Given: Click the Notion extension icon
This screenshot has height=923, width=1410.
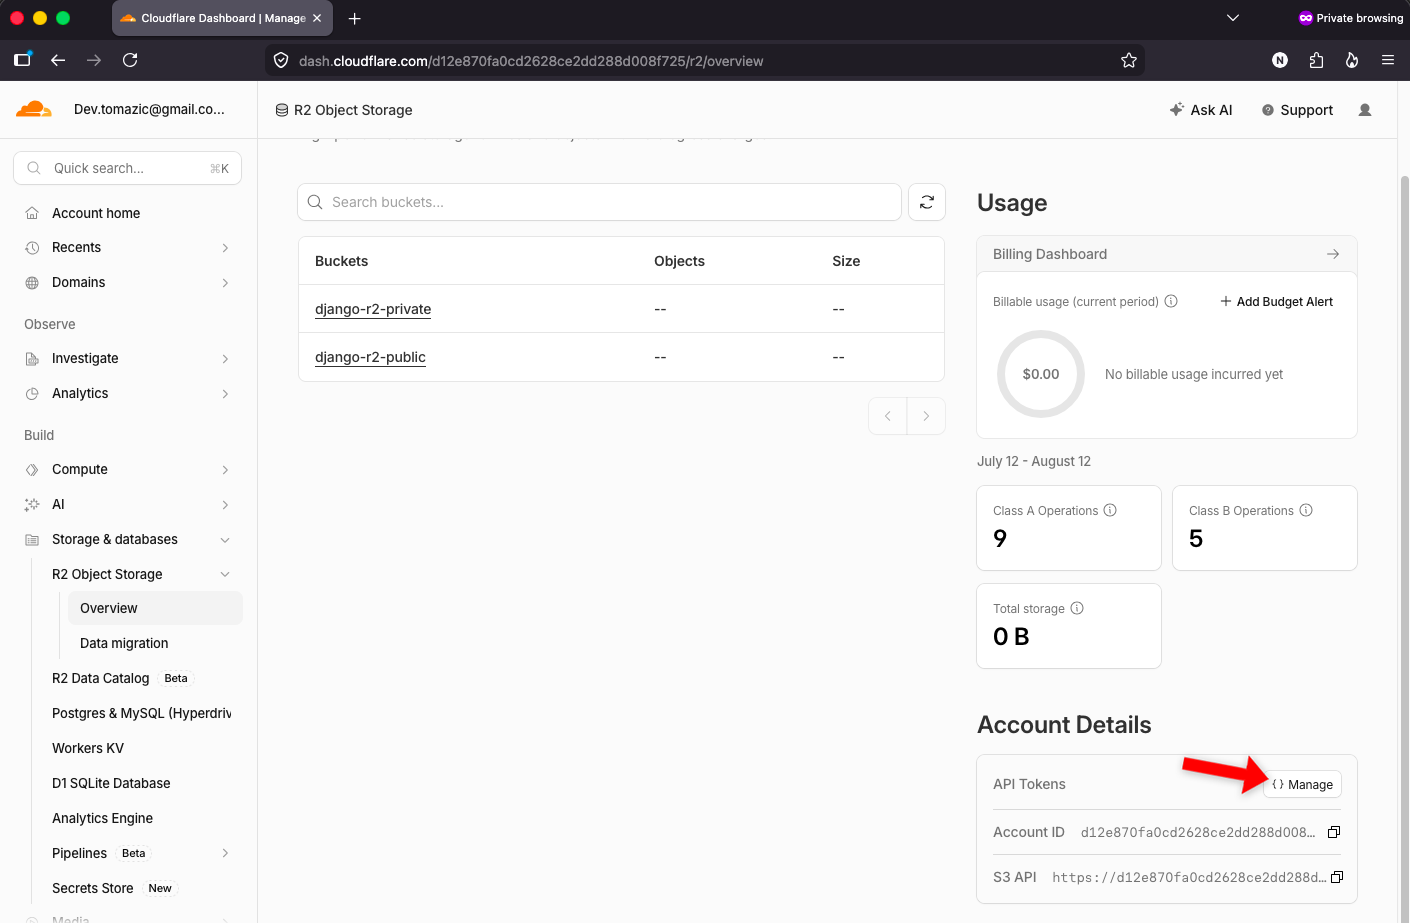Looking at the screenshot, I should coord(1280,60).
